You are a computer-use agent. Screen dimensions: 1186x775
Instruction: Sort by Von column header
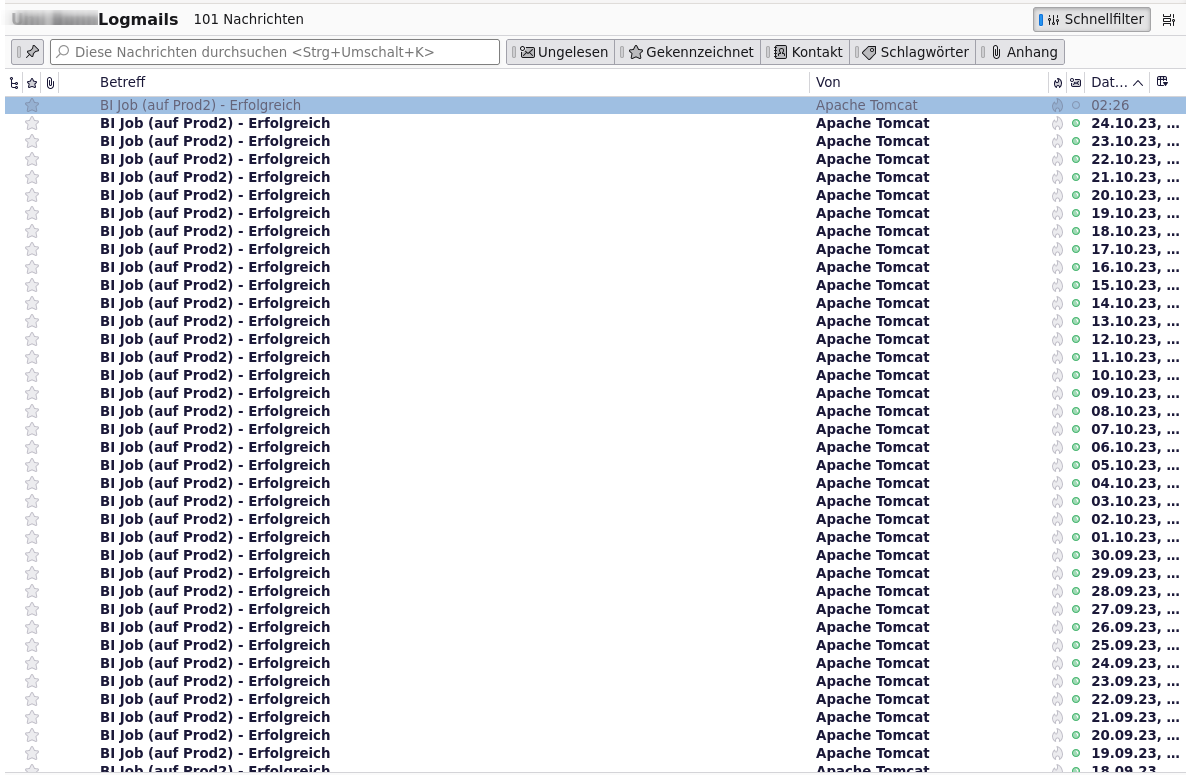(x=827, y=82)
